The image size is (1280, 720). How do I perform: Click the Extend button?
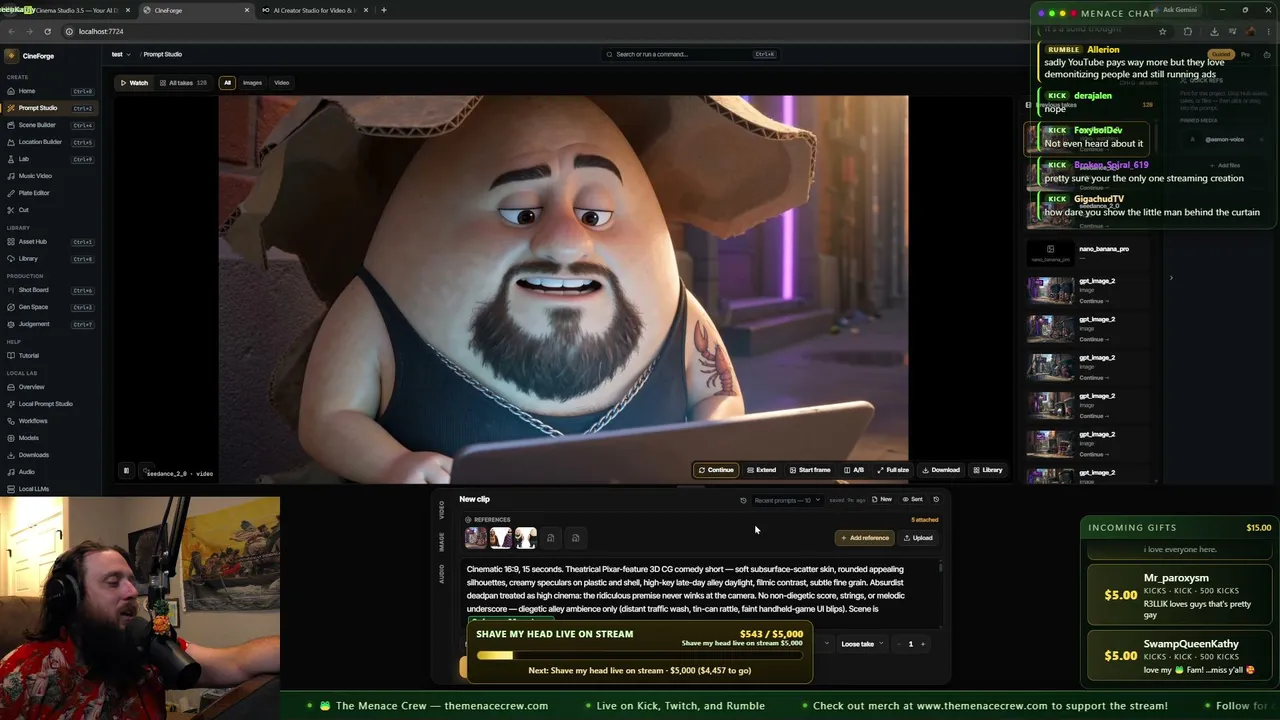[761, 470]
